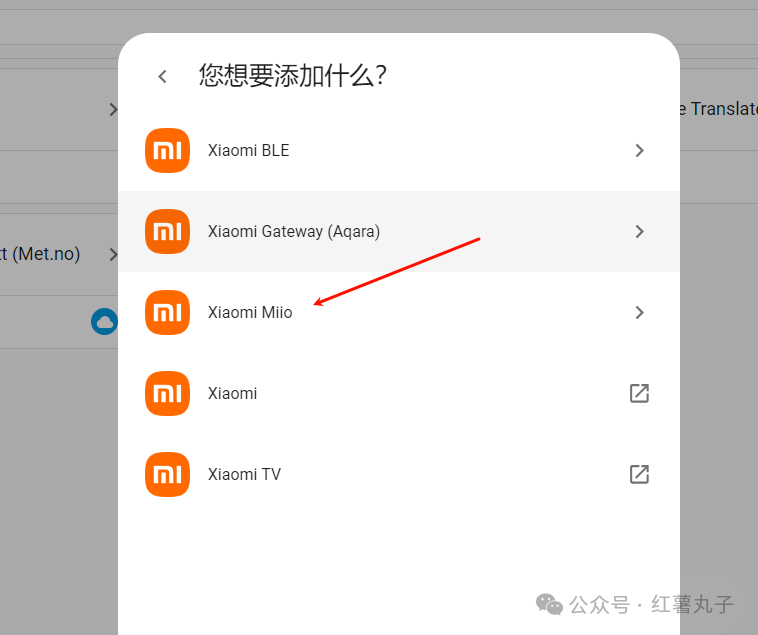Select the Xiaomi BLE integration label
The width and height of the screenshot is (758, 635).
point(248,150)
